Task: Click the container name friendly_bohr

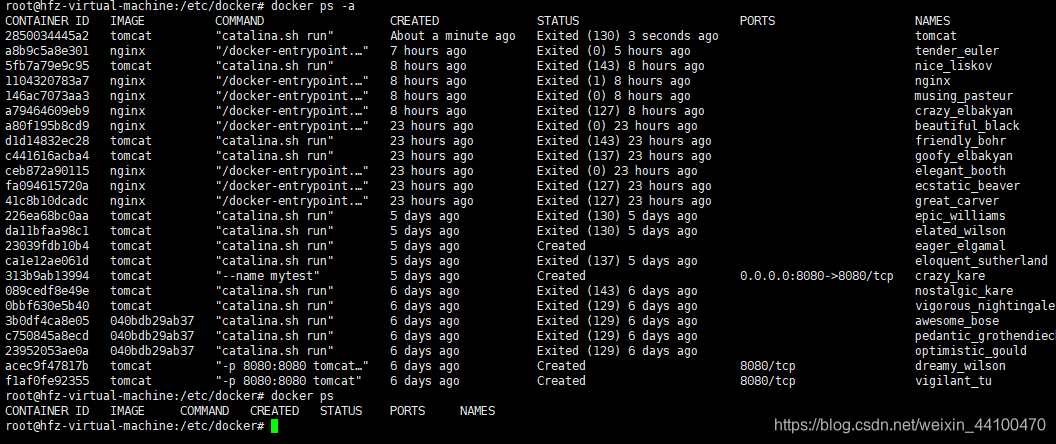Action: click(x=960, y=141)
